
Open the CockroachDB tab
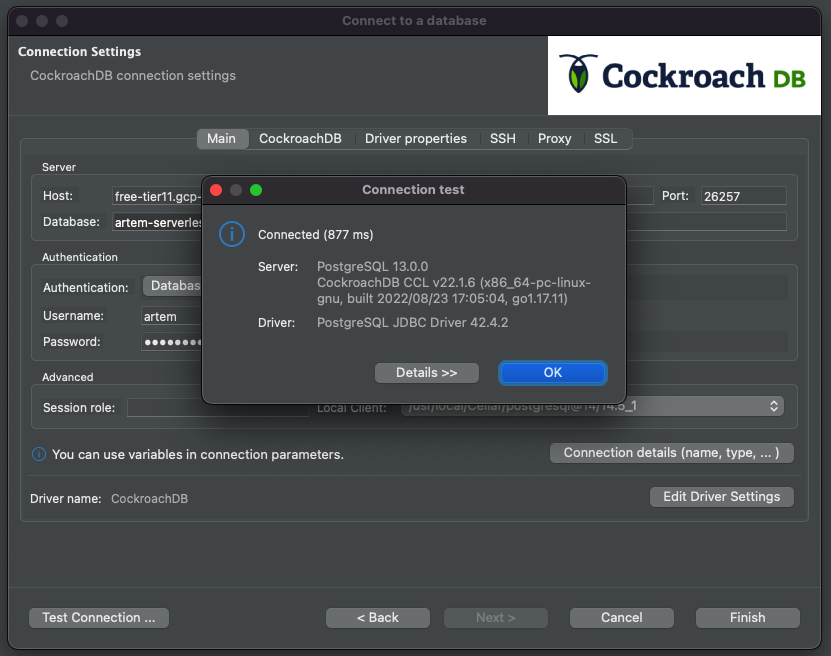(x=300, y=139)
